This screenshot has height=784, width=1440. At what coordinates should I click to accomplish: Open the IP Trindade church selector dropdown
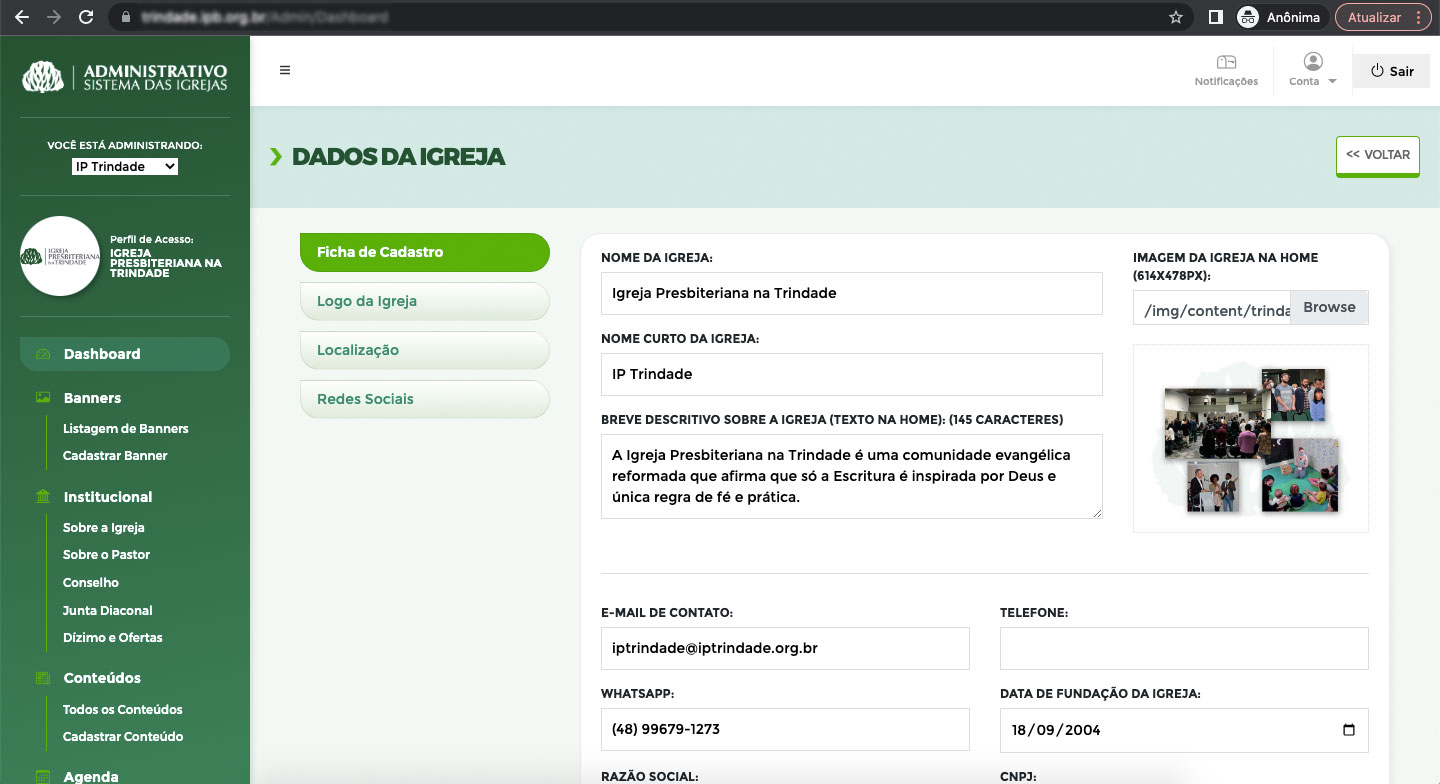click(x=125, y=167)
